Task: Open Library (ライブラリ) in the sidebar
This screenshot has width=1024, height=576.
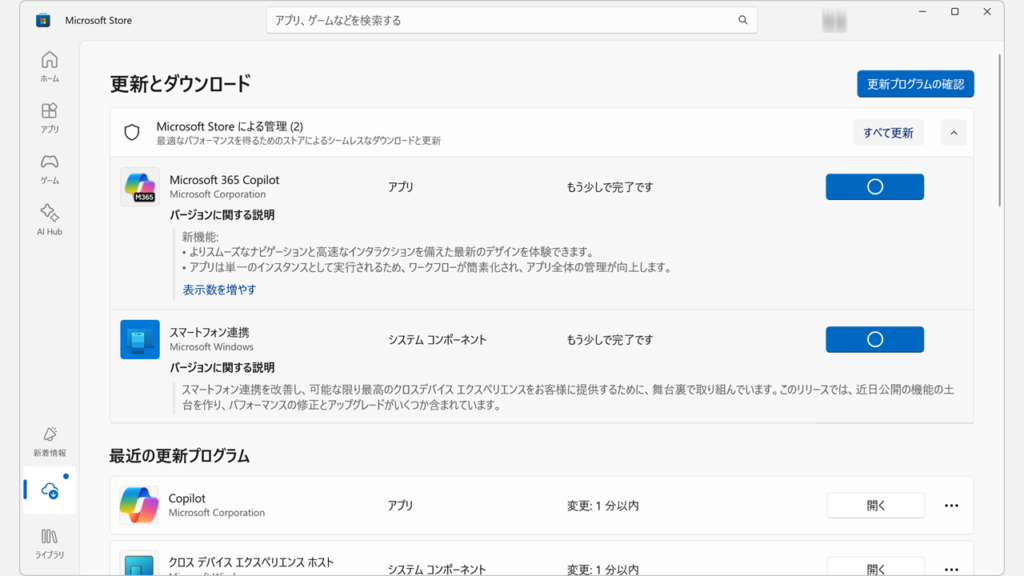Action: tap(50, 543)
